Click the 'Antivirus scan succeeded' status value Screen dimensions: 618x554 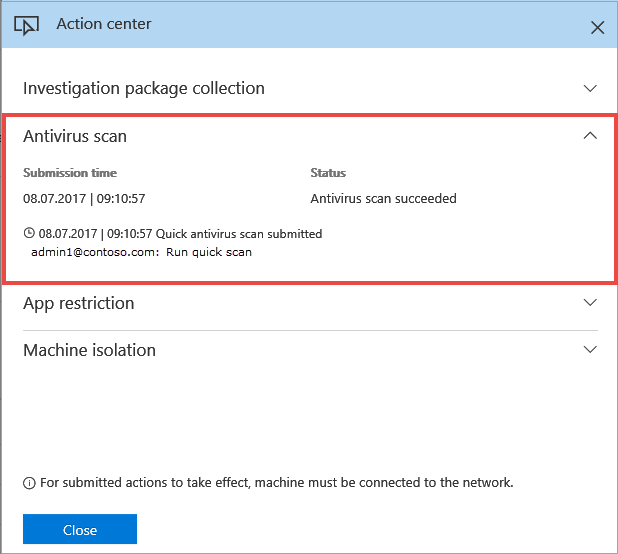tap(383, 198)
